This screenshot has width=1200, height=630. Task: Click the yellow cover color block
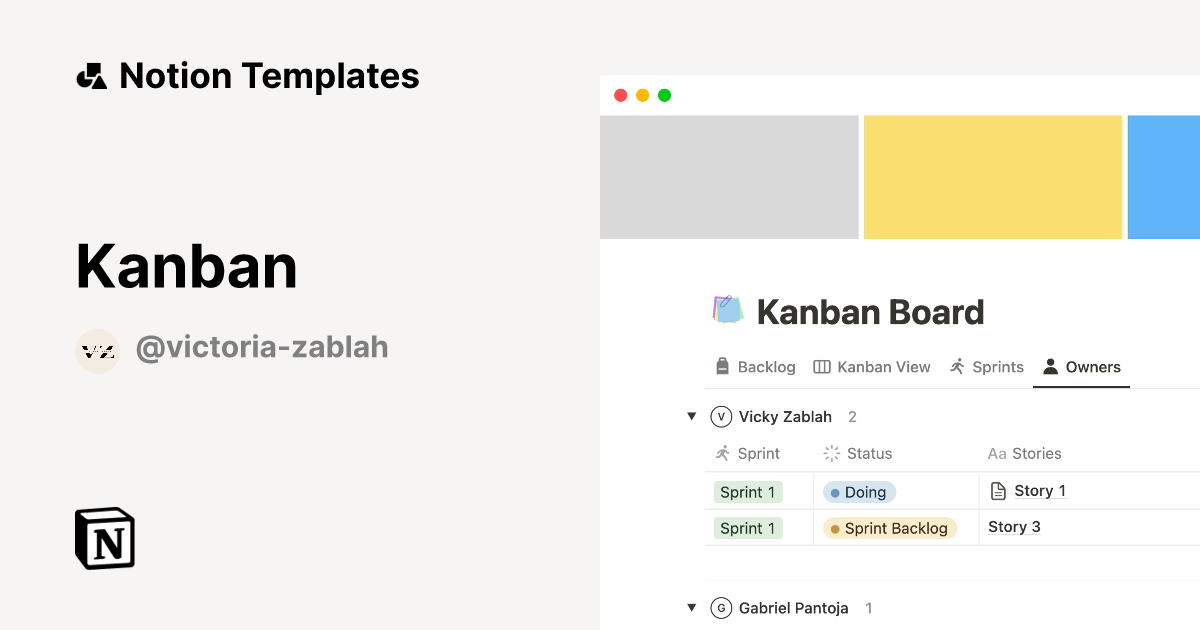click(x=993, y=177)
